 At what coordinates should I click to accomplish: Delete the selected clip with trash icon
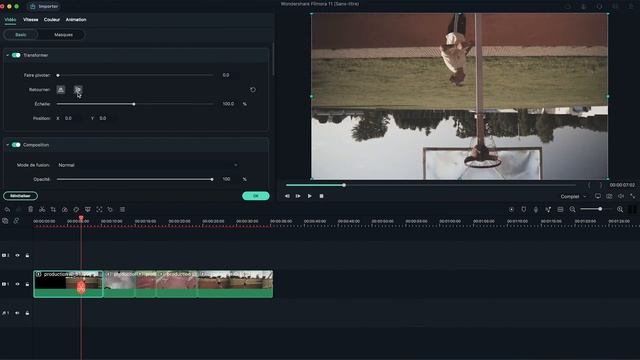[31, 209]
